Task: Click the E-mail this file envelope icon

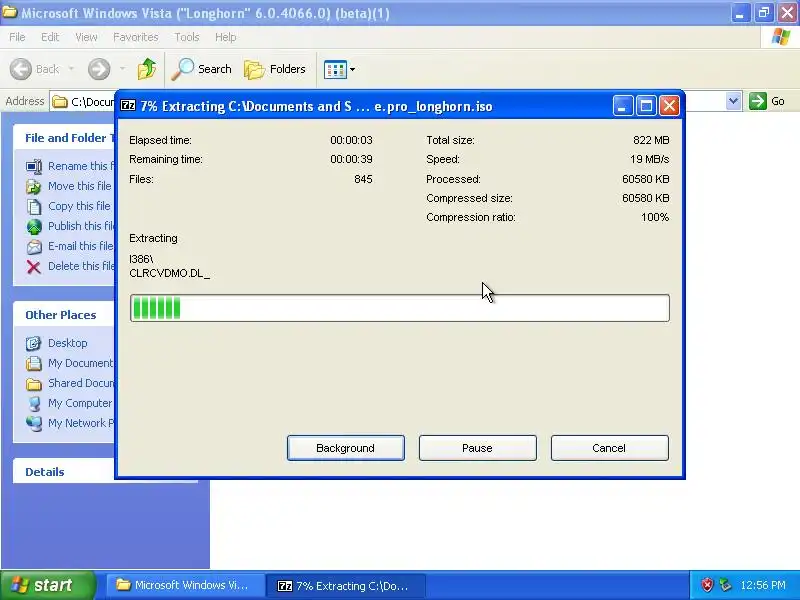Action: pos(34,246)
